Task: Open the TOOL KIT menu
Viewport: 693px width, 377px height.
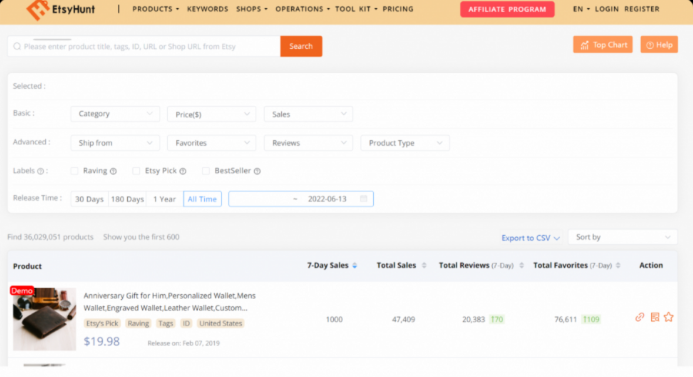Action: click(x=356, y=9)
